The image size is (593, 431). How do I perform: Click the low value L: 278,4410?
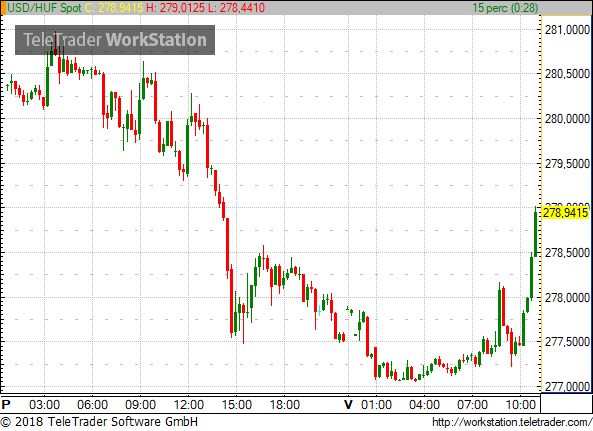236,8
